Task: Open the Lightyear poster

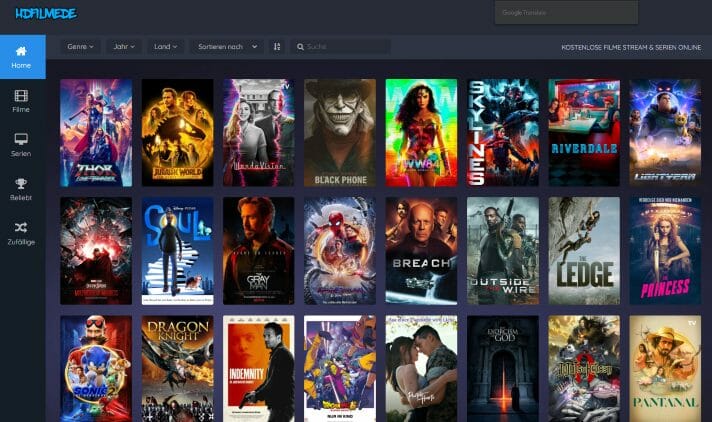Action: pyautogui.click(x=665, y=133)
